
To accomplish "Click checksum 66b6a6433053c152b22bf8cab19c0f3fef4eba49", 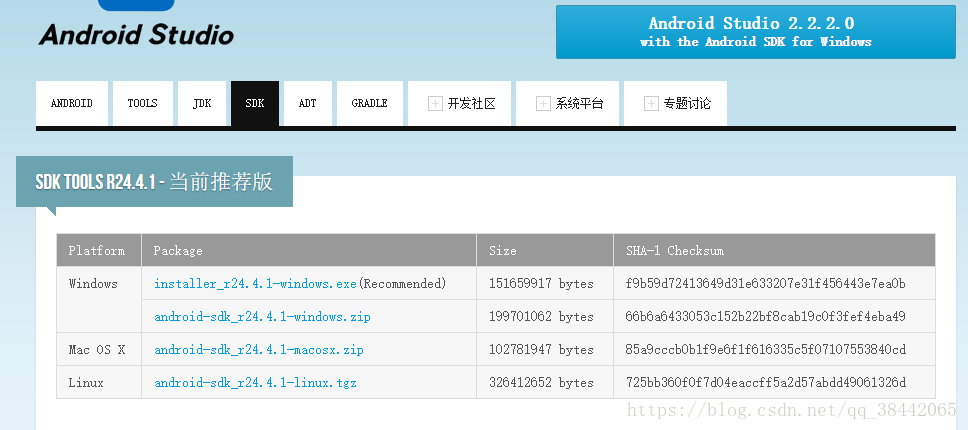I will [766, 317].
